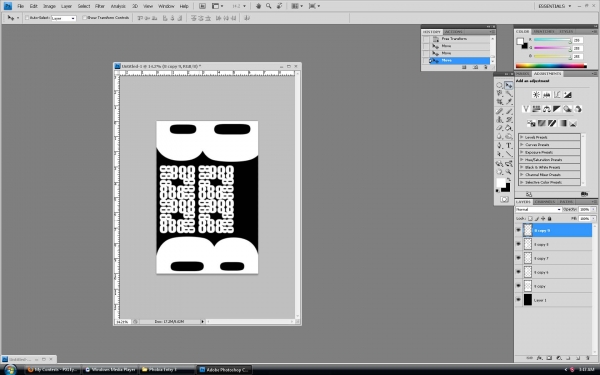Open the Filter menu
The height and width of the screenshot is (375, 600).
100,6
